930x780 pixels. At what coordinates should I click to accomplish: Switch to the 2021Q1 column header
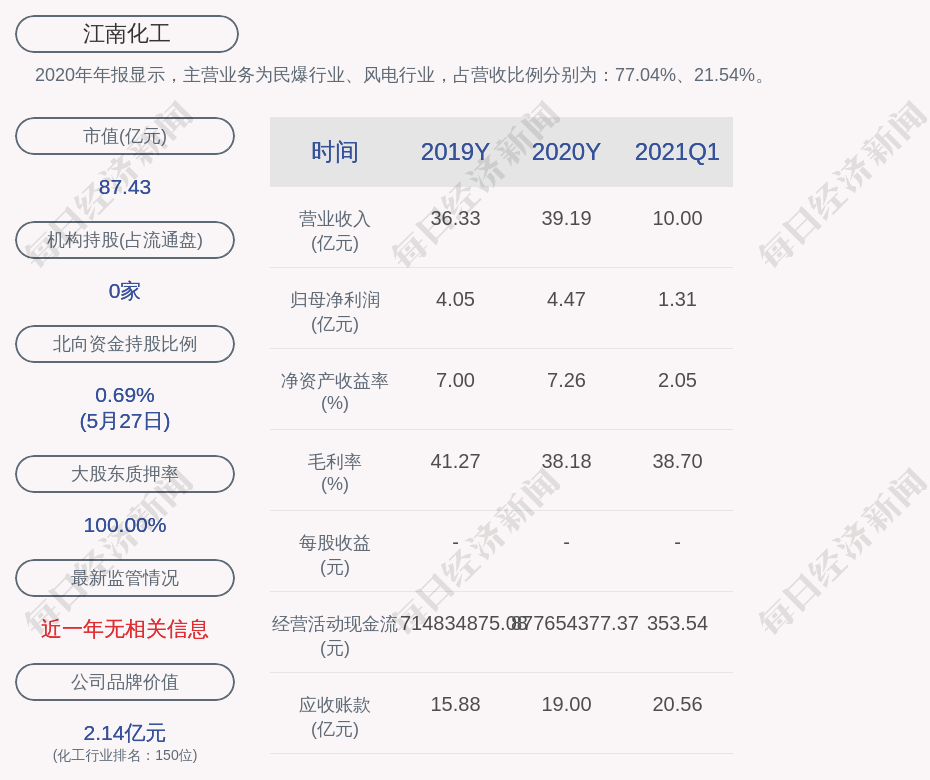coord(677,152)
